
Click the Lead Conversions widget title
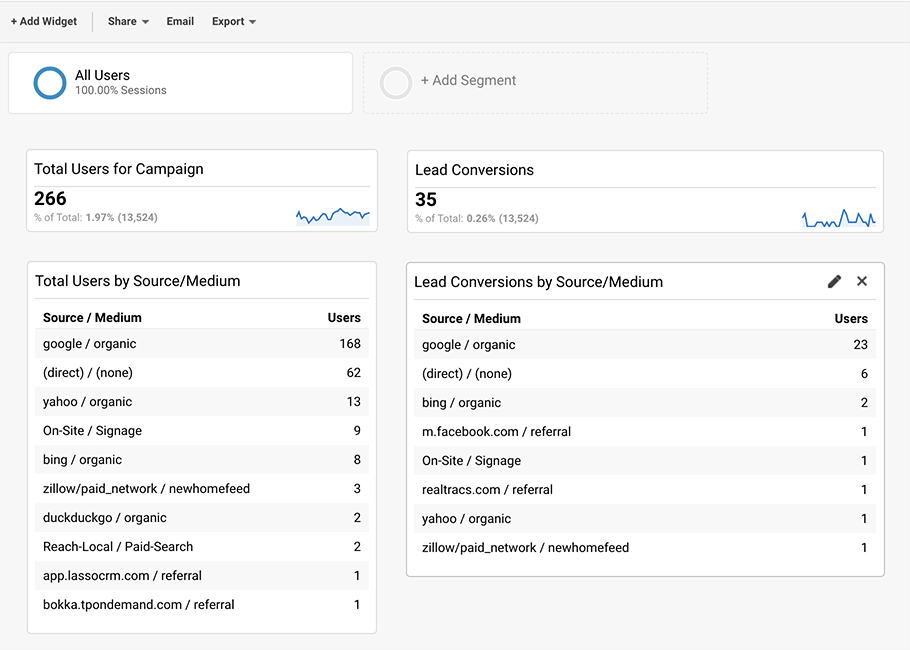click(474, 170)
